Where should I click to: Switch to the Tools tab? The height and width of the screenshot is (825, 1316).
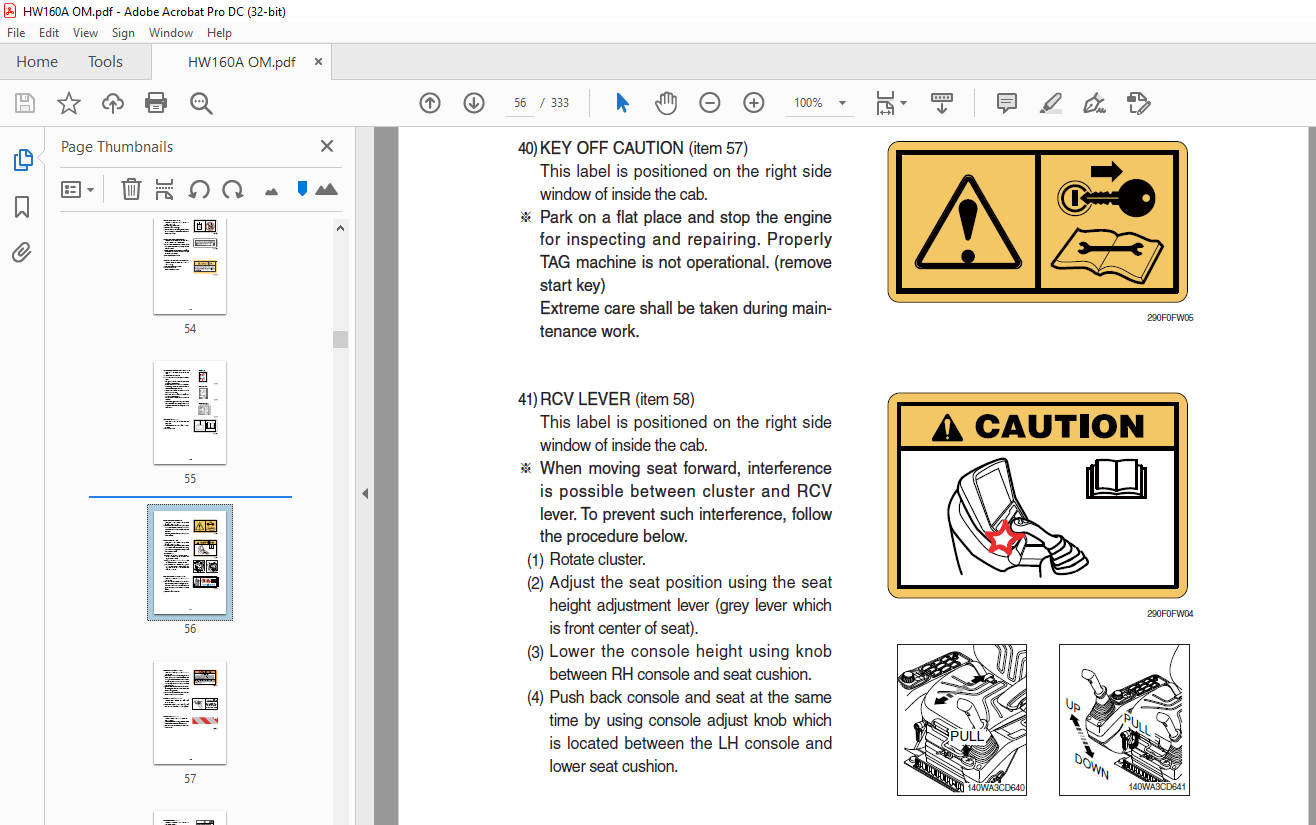tap(105, 62)
